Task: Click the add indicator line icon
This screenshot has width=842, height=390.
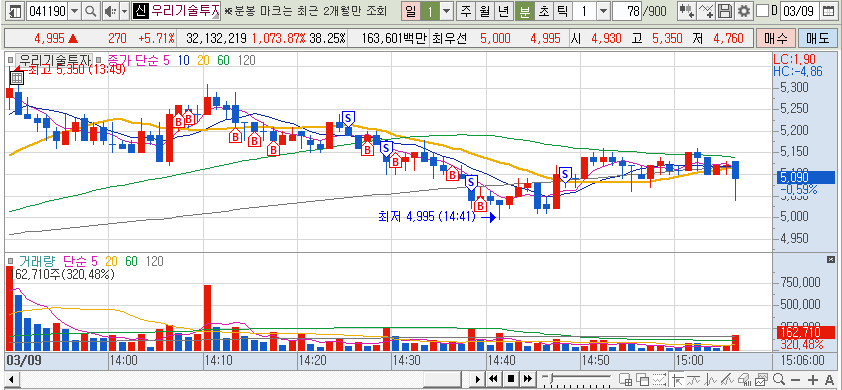Action: [x=706, y=10]
